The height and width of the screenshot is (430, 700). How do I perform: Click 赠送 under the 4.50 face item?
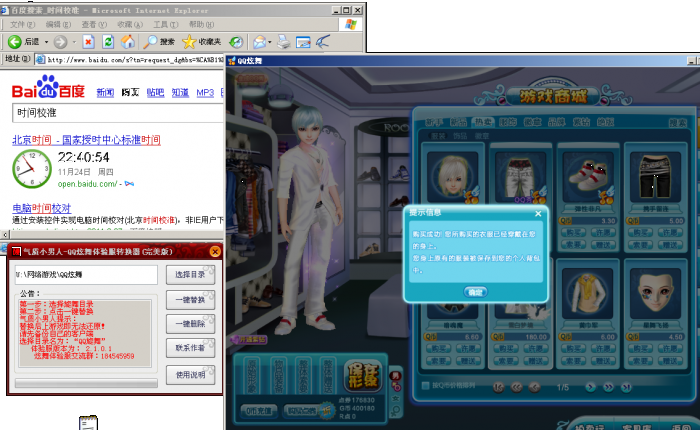tap(671, 360)
